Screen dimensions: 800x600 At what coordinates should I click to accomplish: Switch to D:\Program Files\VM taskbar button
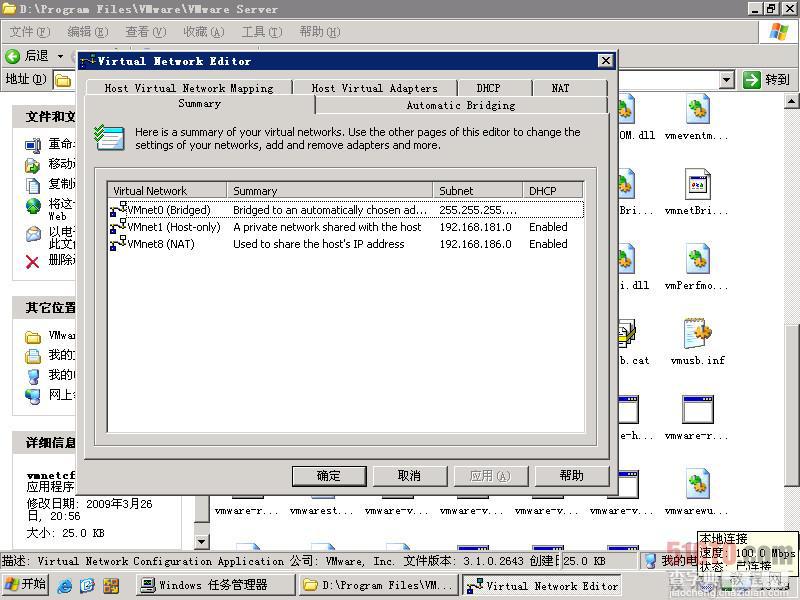[378, 585]
